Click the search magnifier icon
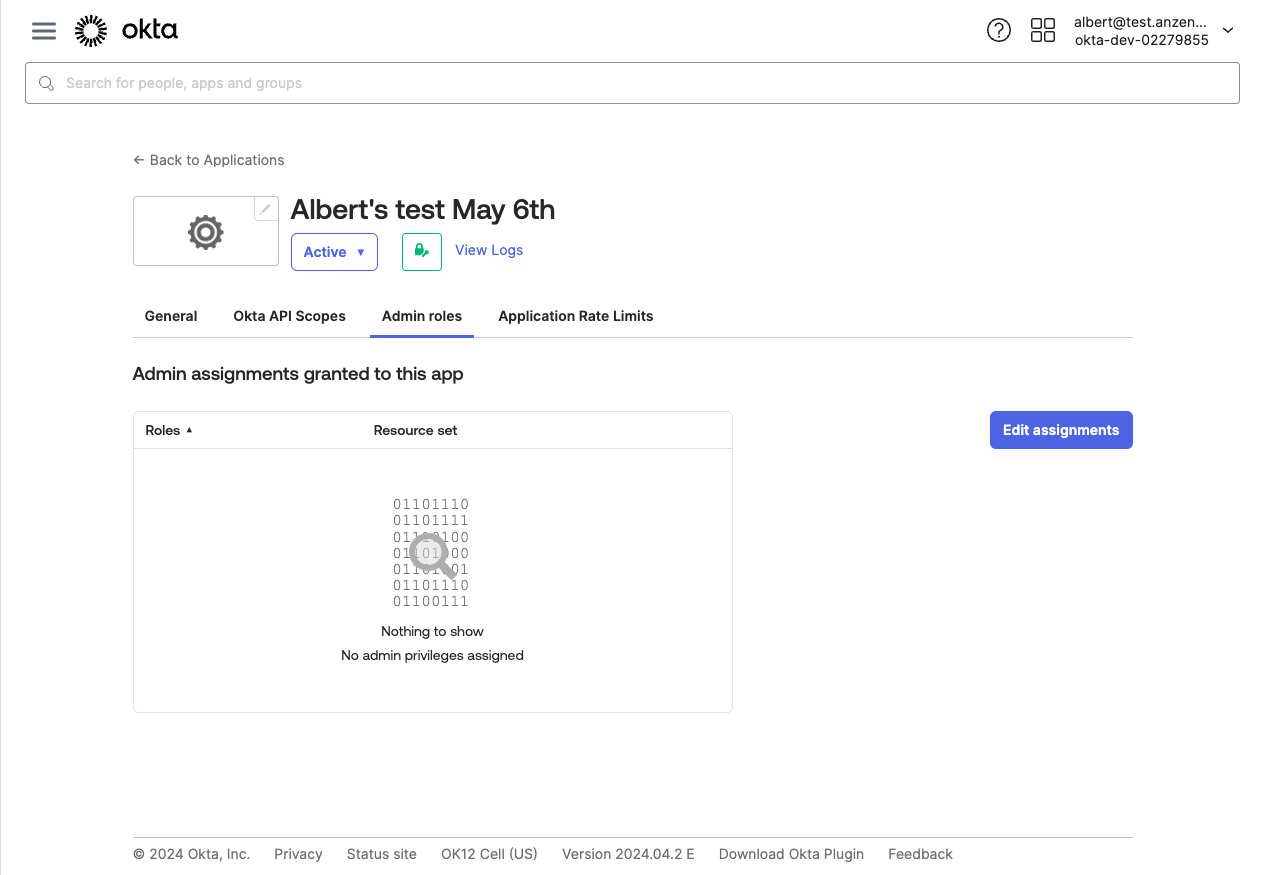1264x875 pixels. coord(46,84)
